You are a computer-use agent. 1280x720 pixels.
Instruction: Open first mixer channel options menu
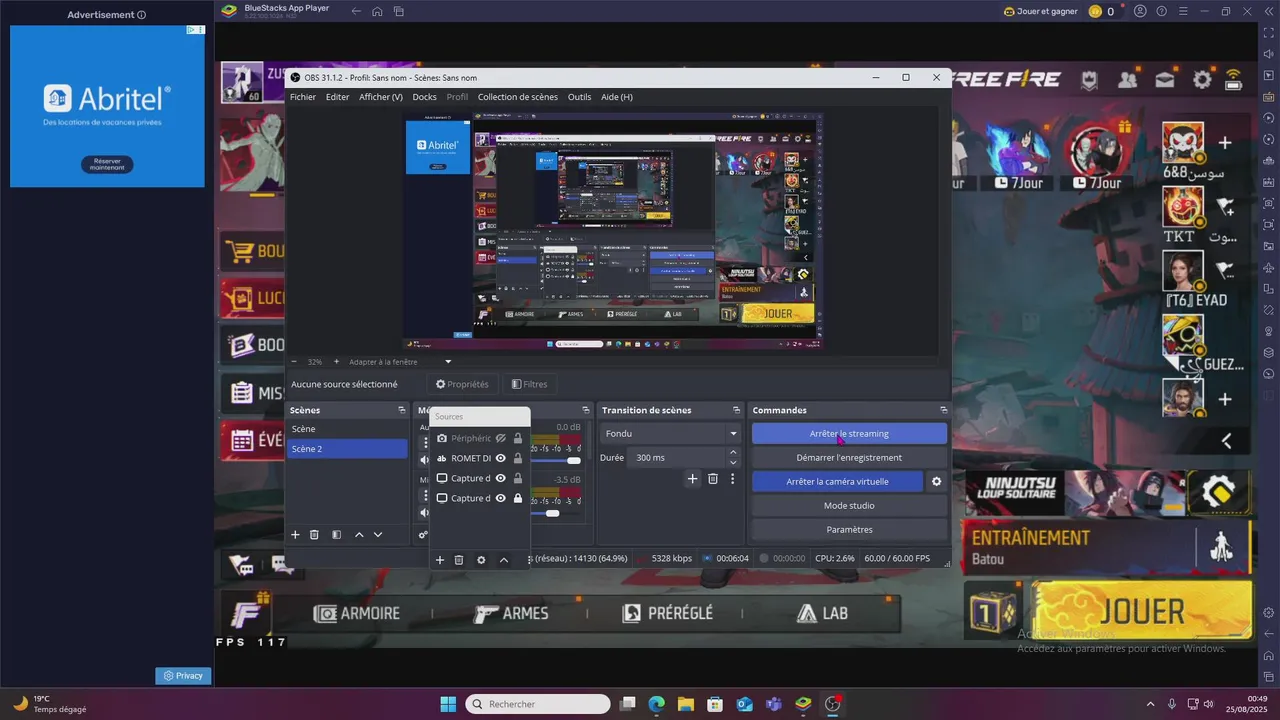point(424,442)
